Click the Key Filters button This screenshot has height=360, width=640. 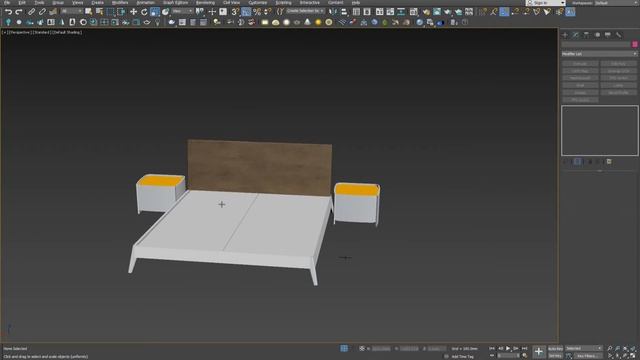click(x=588, y=356)
